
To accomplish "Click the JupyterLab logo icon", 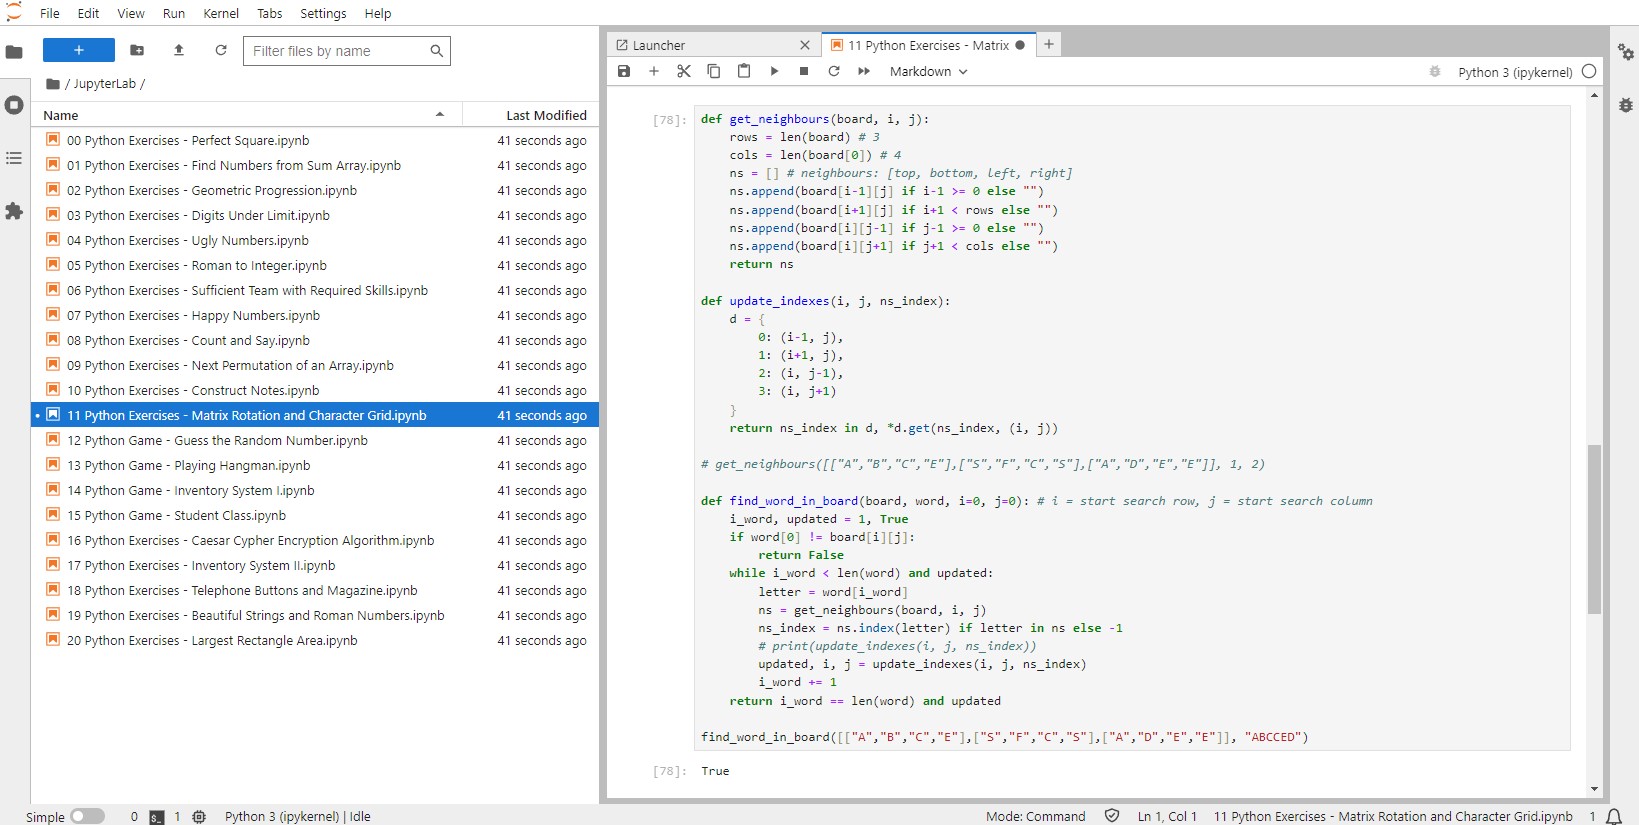I will [14, 13].
